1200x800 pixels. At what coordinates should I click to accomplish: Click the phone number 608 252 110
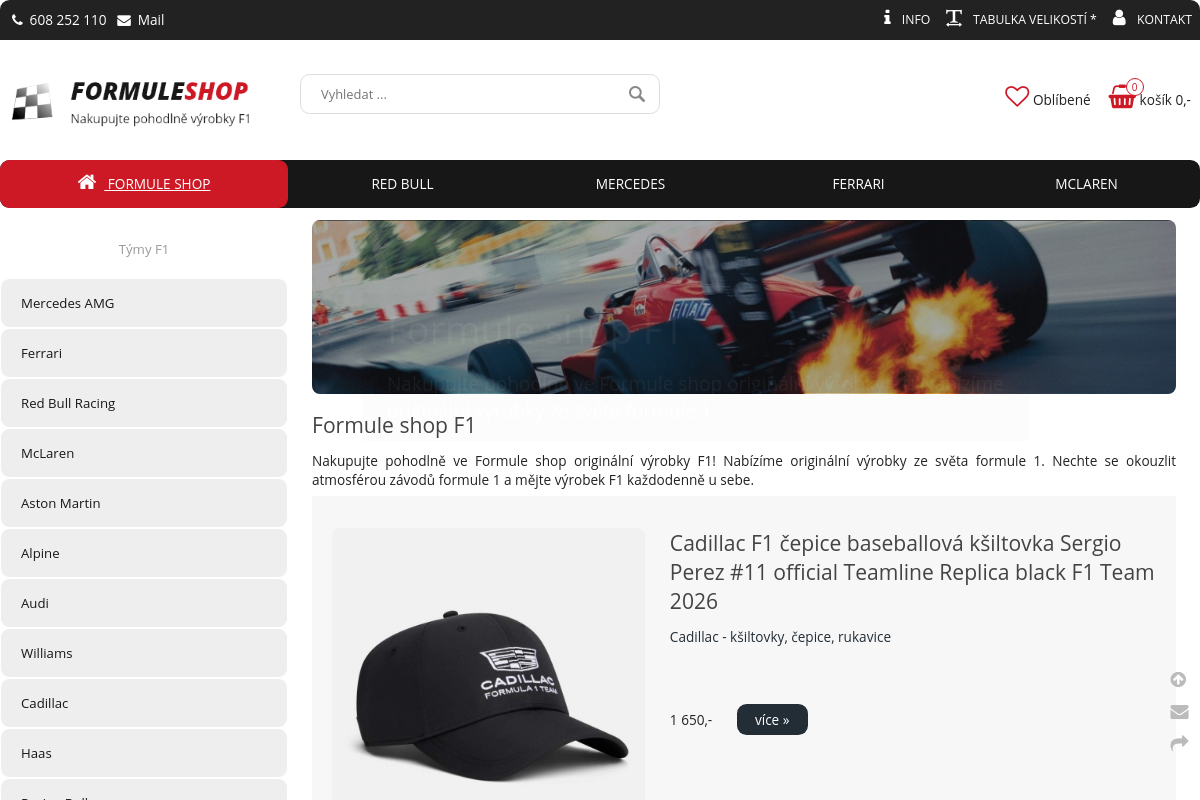coord(68,20)
